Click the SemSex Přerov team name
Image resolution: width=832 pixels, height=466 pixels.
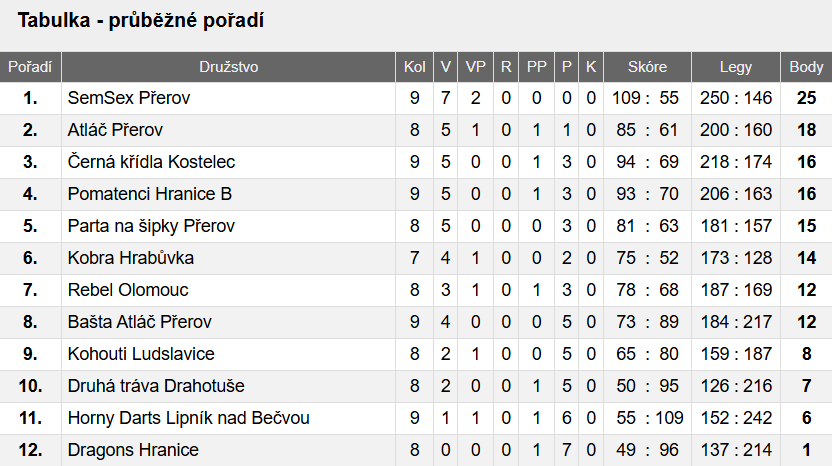click(129, 98)
